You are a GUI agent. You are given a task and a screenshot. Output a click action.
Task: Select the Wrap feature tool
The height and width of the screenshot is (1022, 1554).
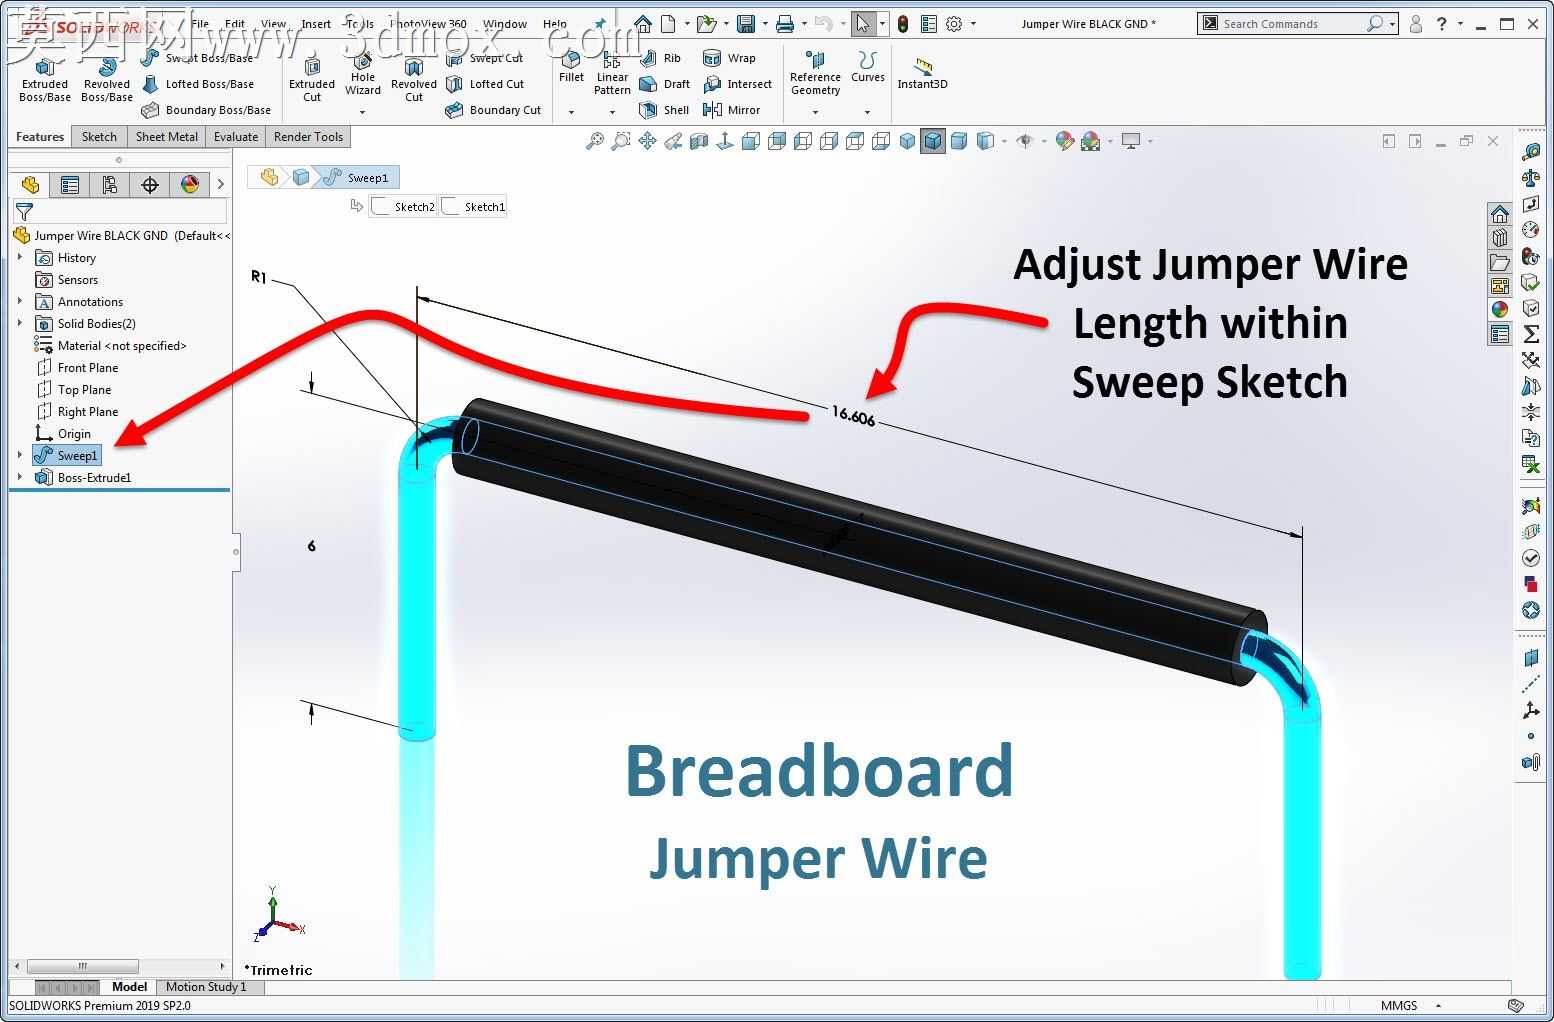729,58
